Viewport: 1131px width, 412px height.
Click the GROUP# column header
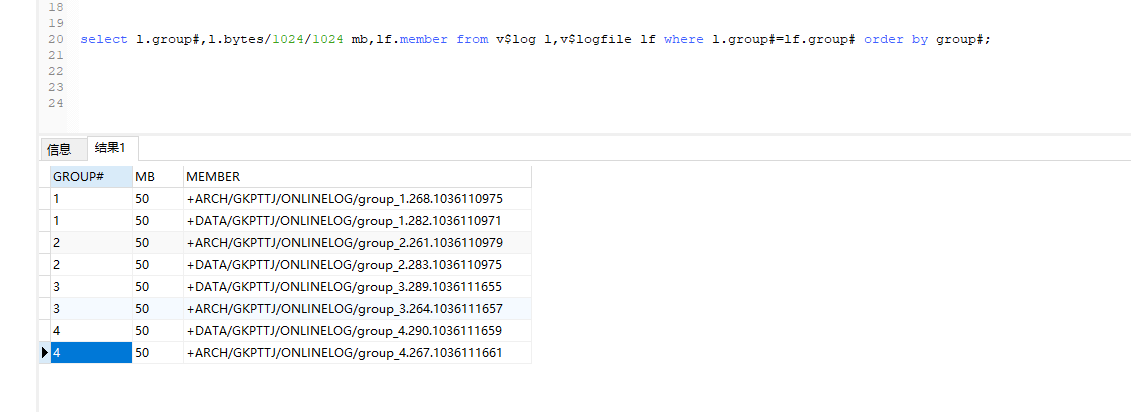[x=92, y=177]
